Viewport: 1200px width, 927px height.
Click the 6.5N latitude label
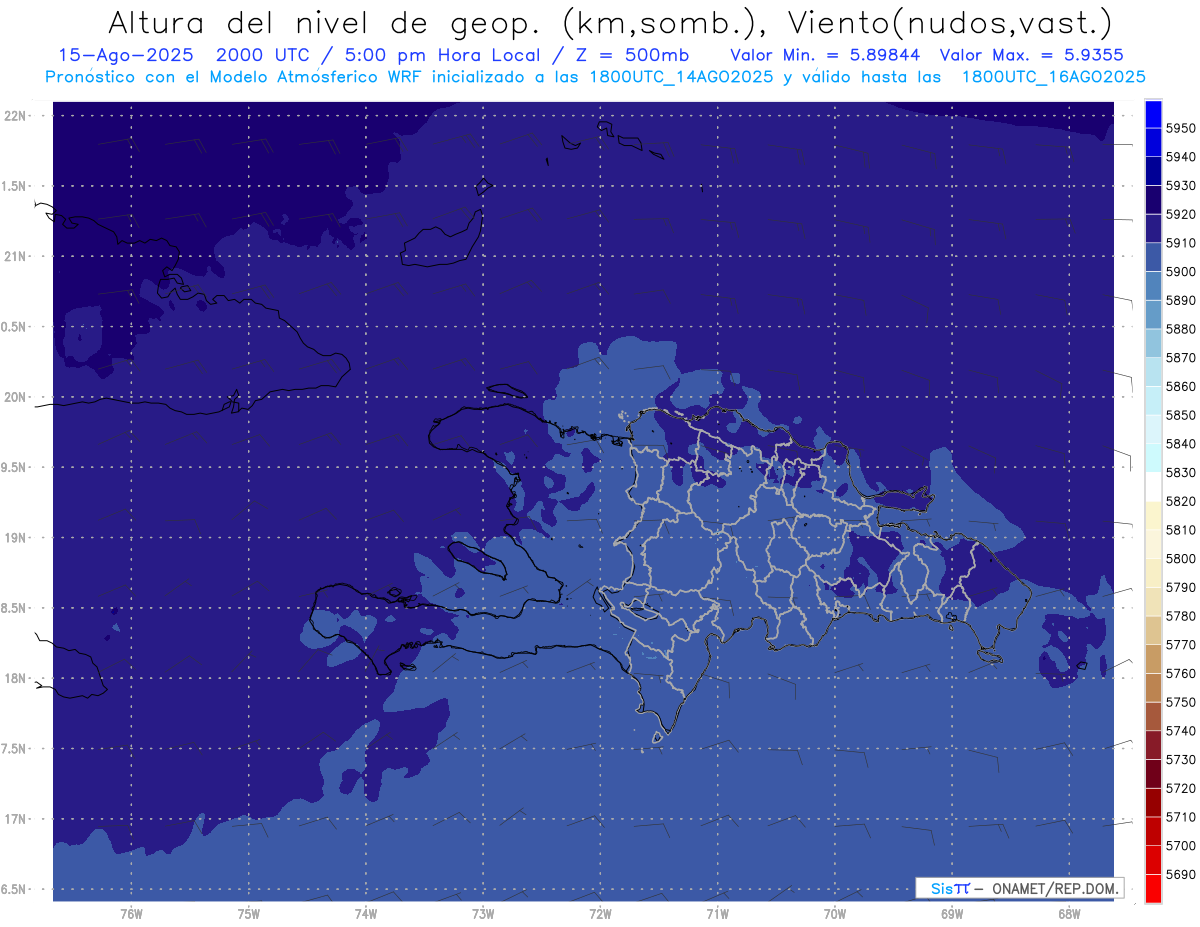(14, 889)
